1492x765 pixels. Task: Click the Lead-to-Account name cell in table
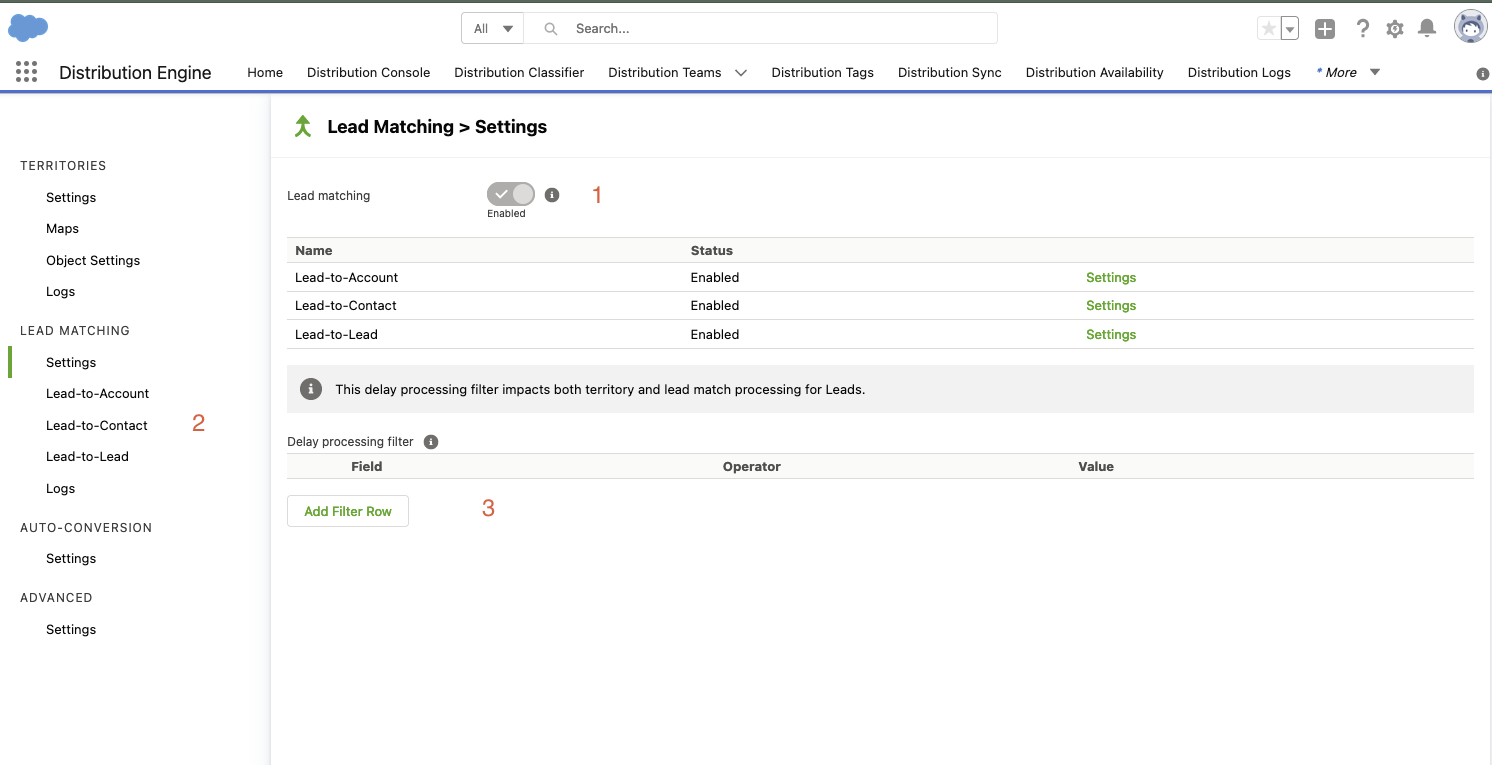pyautogui.click(x=347, y=278)
